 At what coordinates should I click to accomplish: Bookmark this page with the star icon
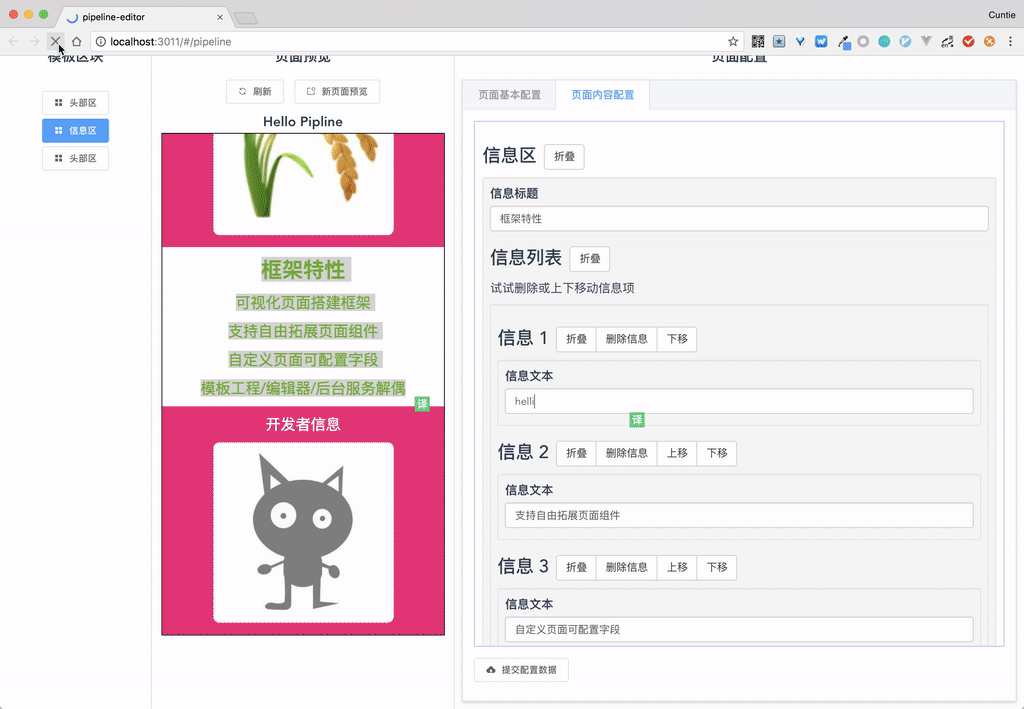[x=733, y=42]
